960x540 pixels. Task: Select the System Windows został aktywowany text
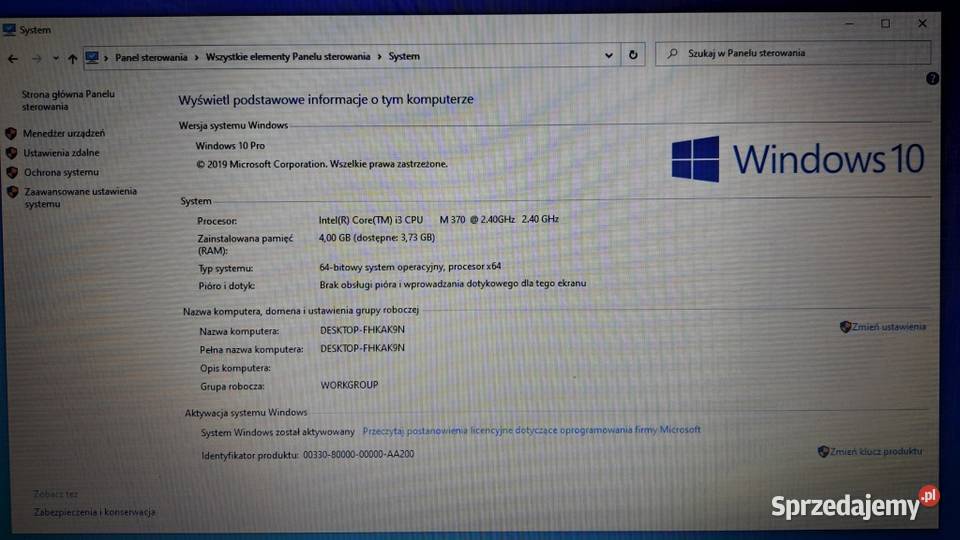[x=277, y=432]
